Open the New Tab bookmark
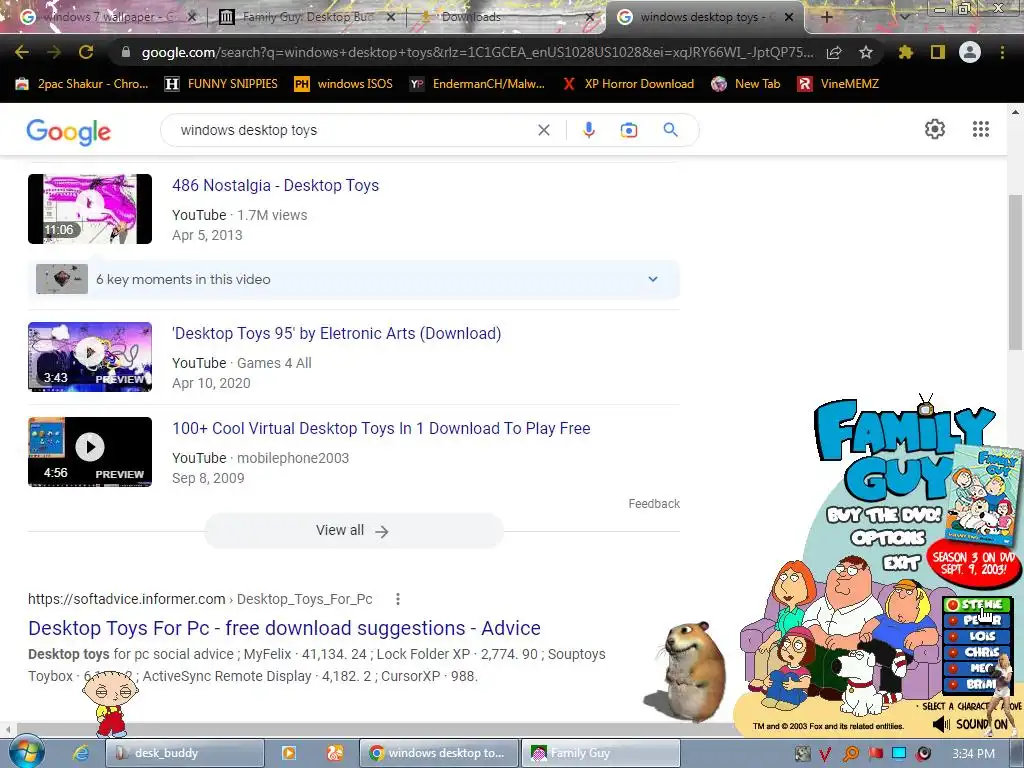1024x768 pixels. [x=745, y=84]
